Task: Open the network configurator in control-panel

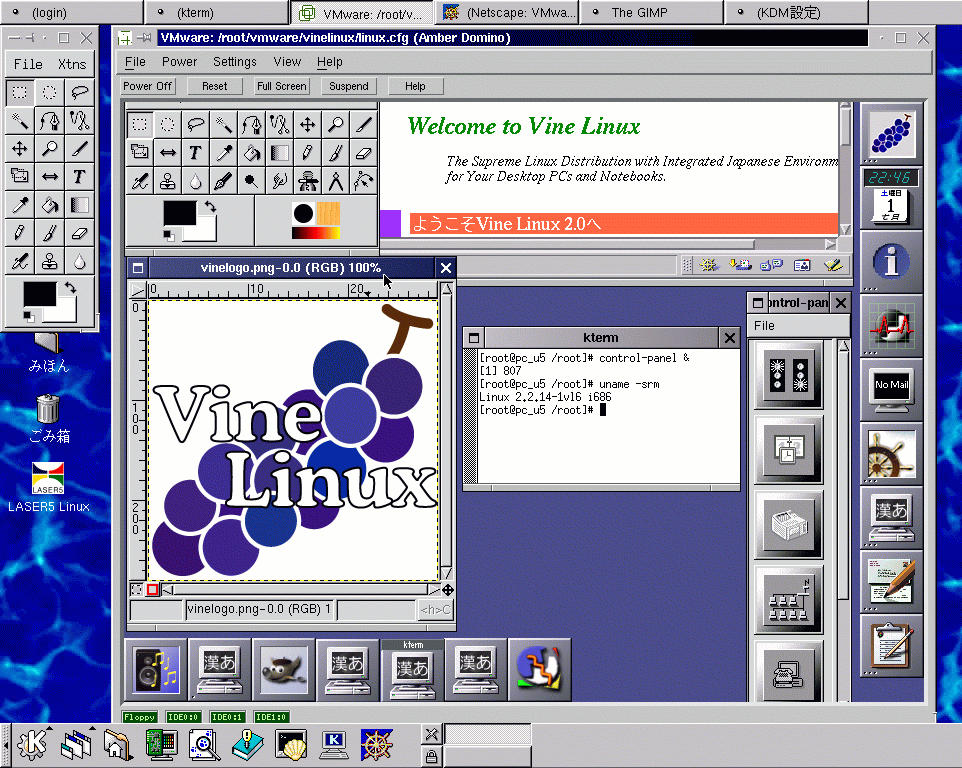Action: [x=788, y=600]
